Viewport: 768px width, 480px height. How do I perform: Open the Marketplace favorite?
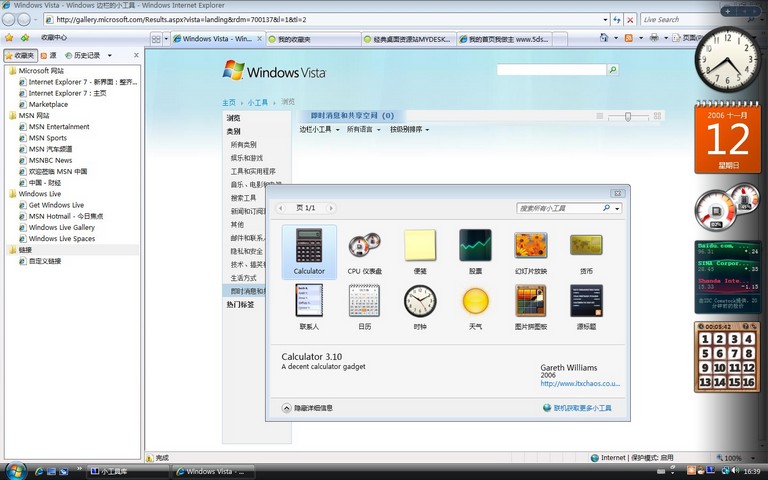pyautogui.click(x=48, y=104)
